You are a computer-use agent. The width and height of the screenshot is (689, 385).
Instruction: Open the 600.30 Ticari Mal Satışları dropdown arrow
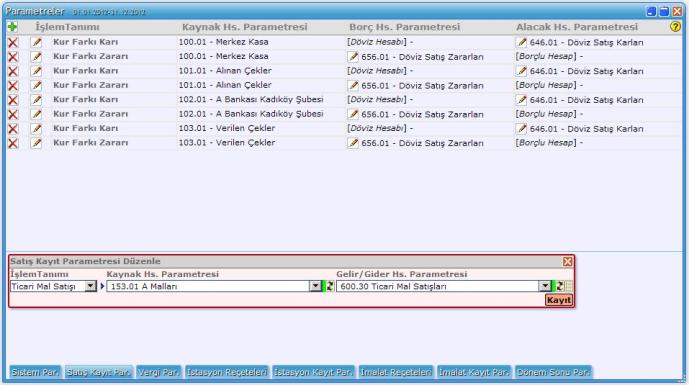click(x=545, y=287)
